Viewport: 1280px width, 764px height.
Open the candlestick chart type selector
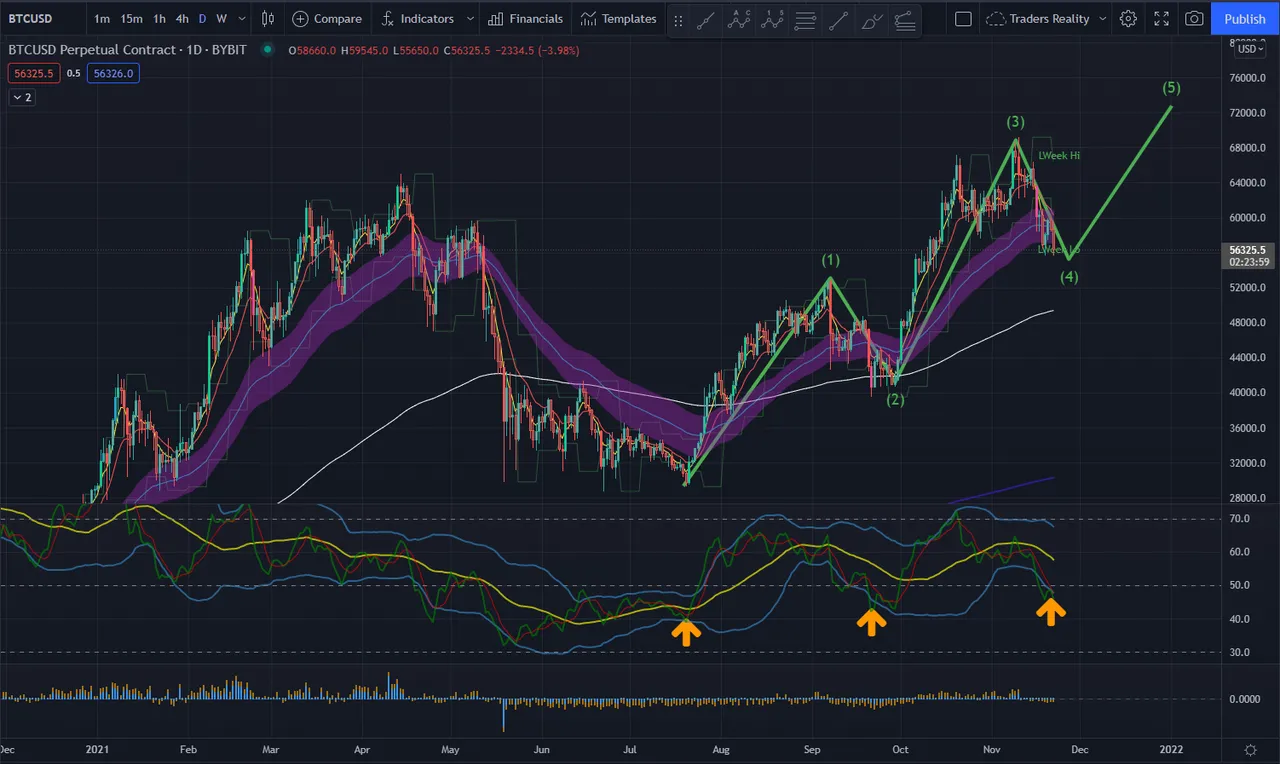coord(267,18)
